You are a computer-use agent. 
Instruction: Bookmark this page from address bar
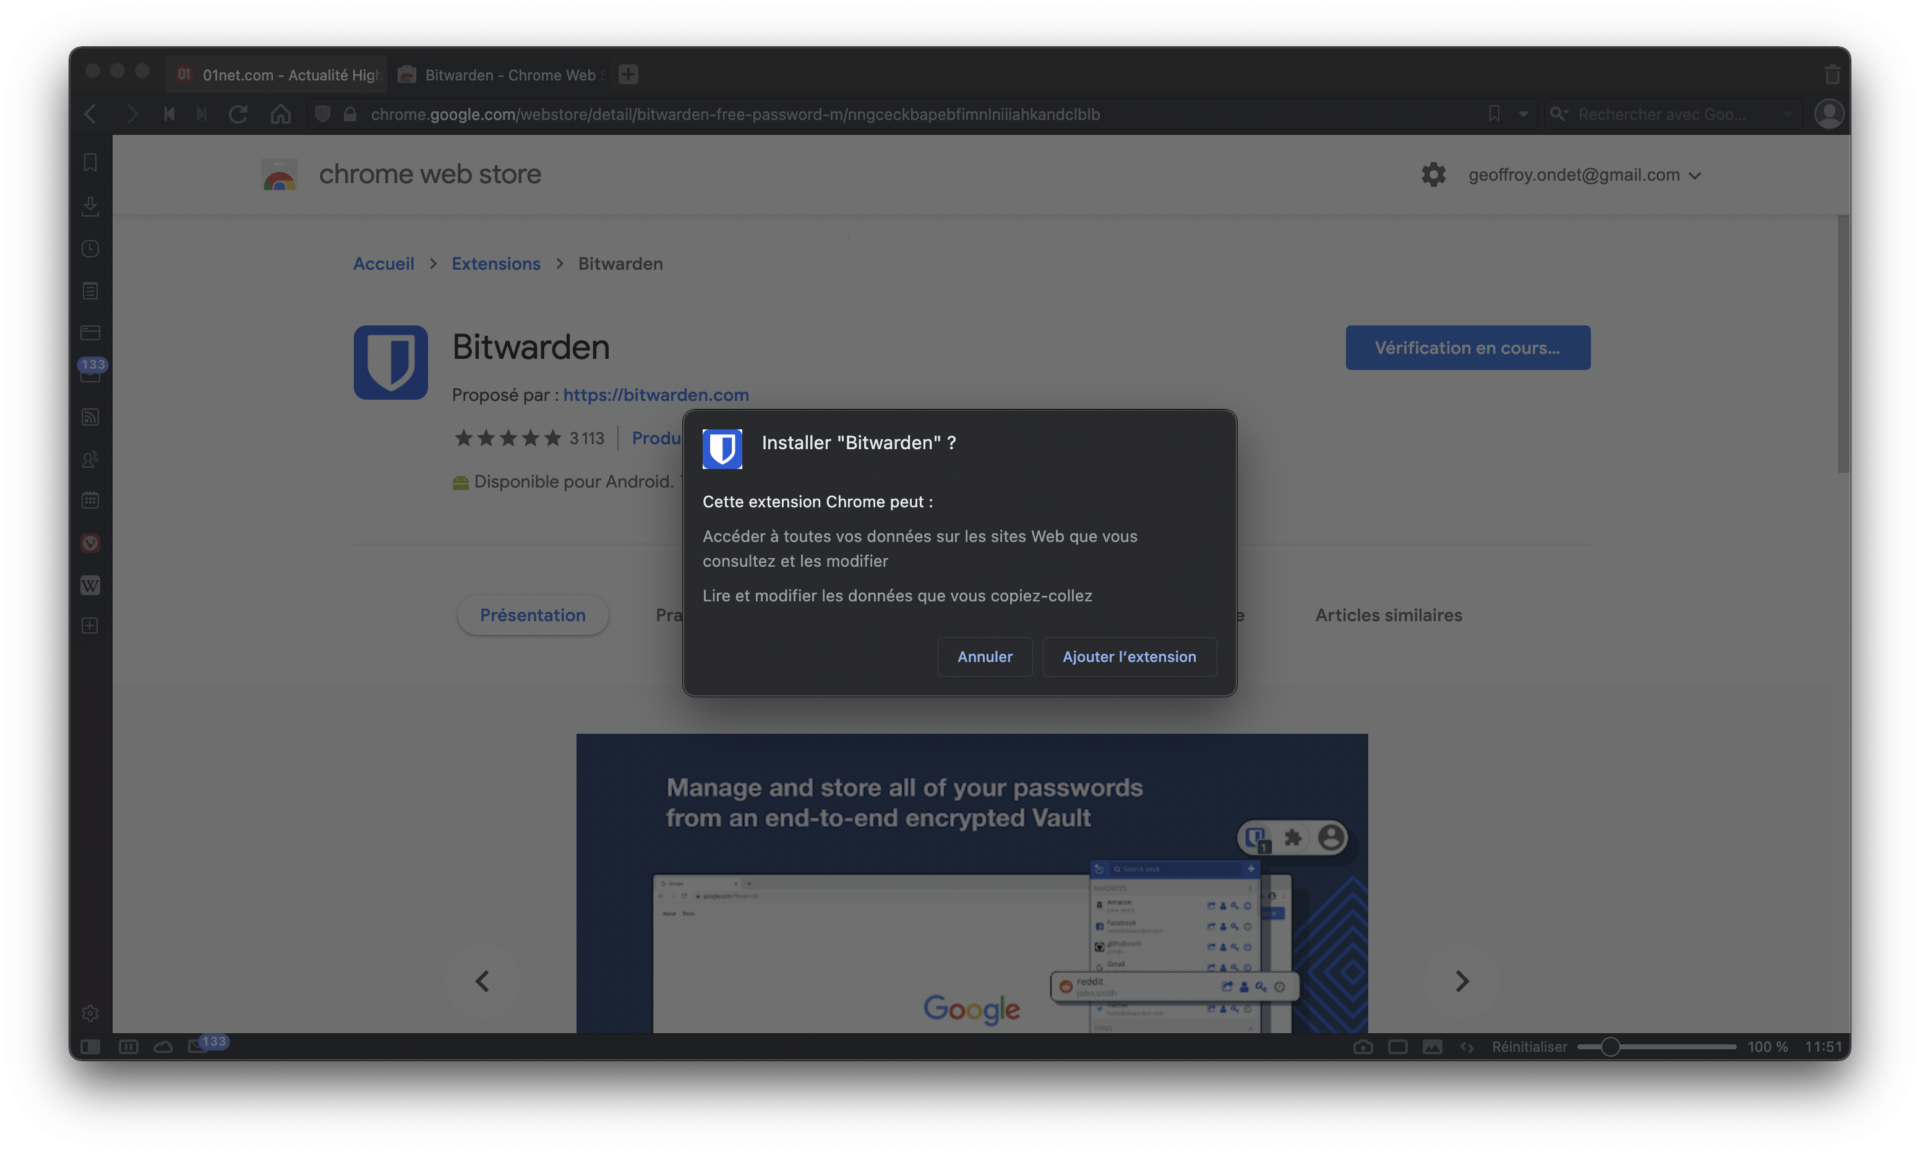(1494, 114)
